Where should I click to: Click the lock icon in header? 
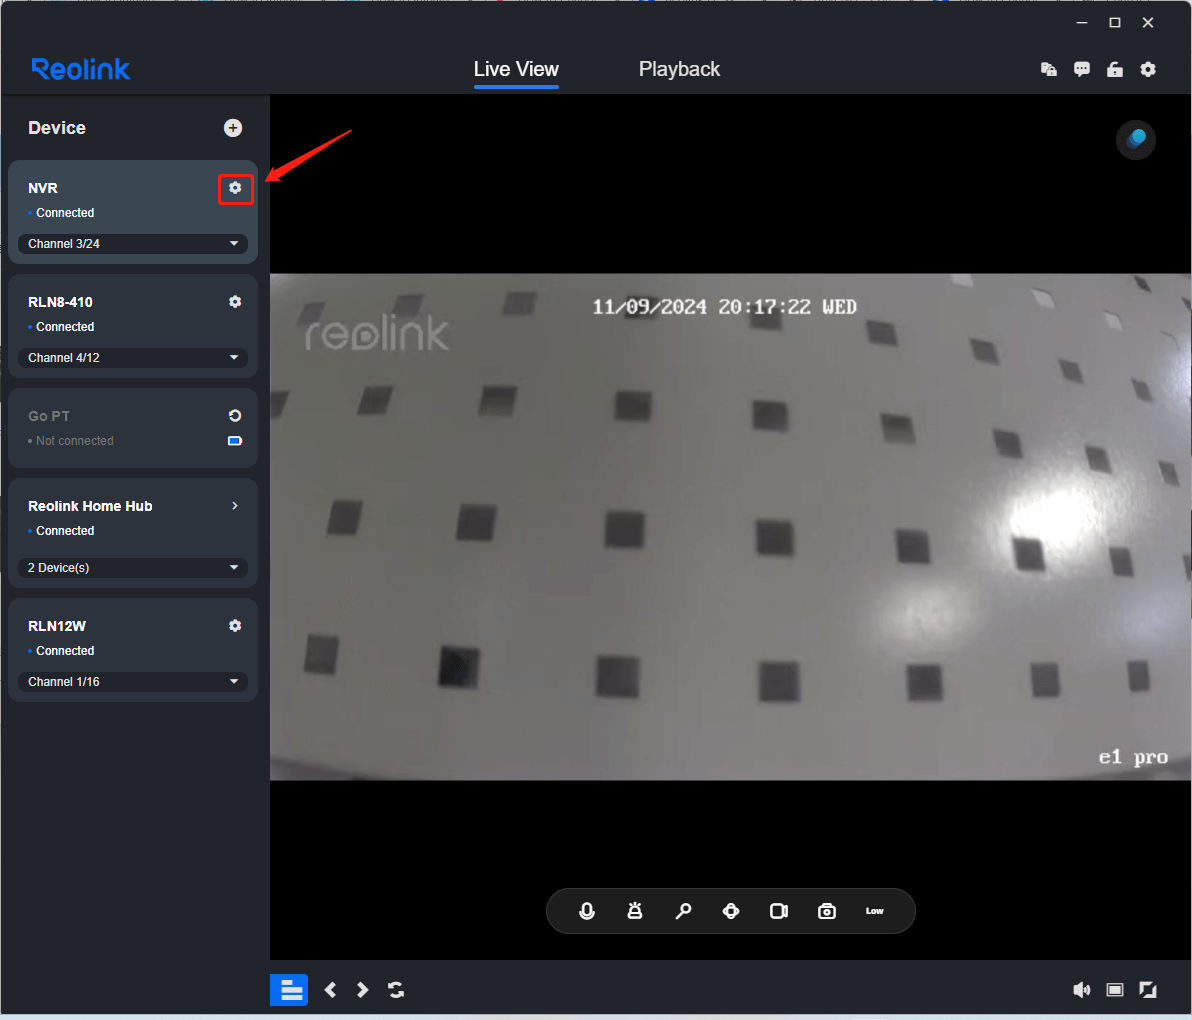point(1114,70)
